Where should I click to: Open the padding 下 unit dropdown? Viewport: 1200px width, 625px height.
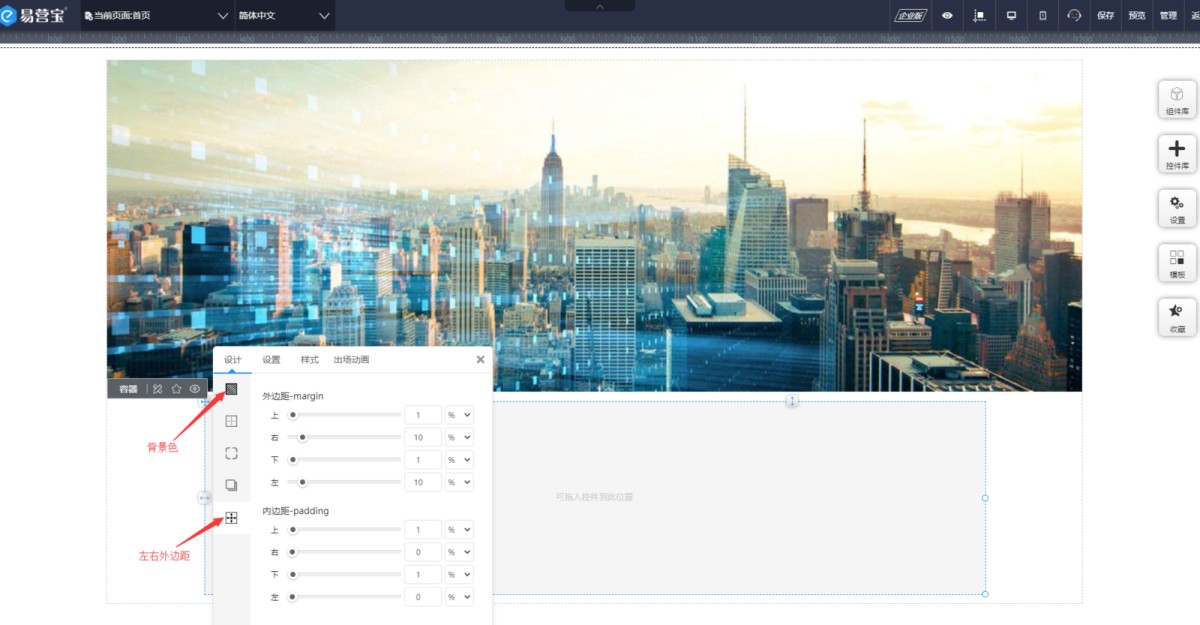459,575
